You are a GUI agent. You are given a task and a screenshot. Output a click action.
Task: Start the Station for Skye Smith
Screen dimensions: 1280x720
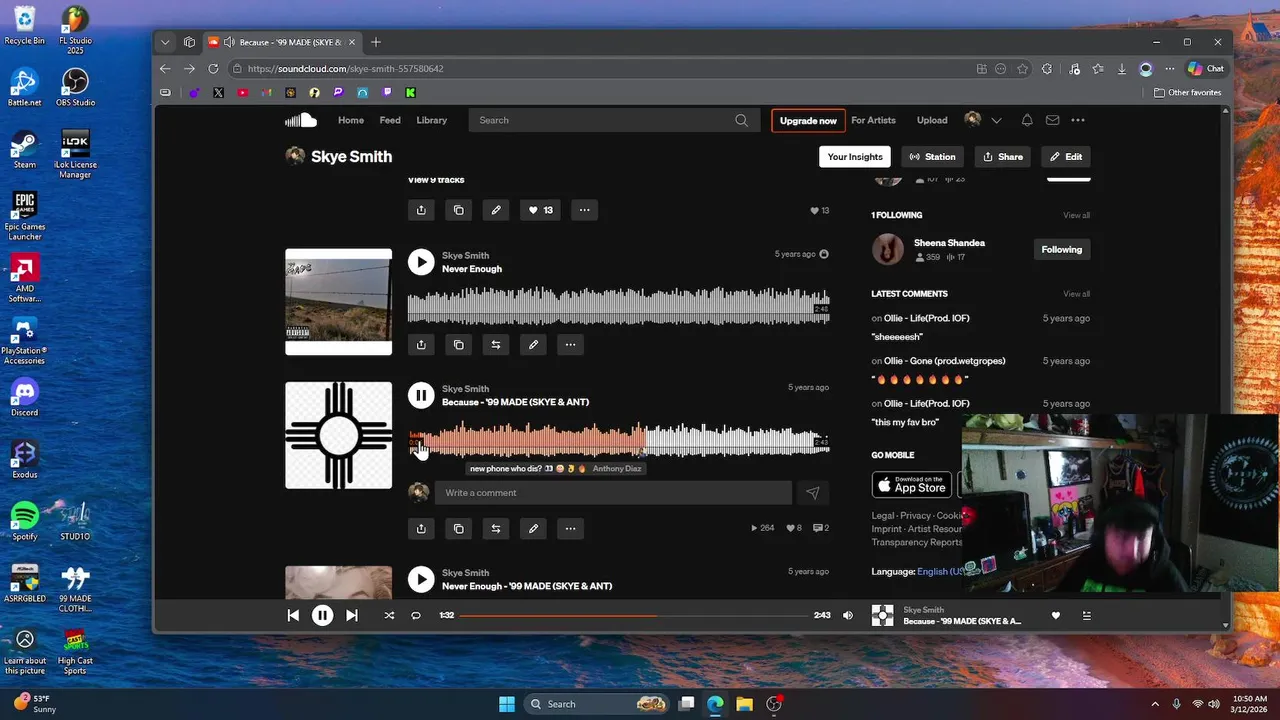932,157
